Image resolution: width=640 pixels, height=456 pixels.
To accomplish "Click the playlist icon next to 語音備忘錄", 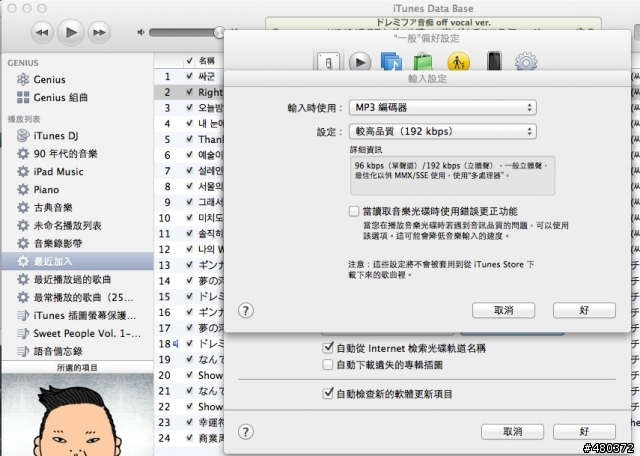I will point(23,351).
